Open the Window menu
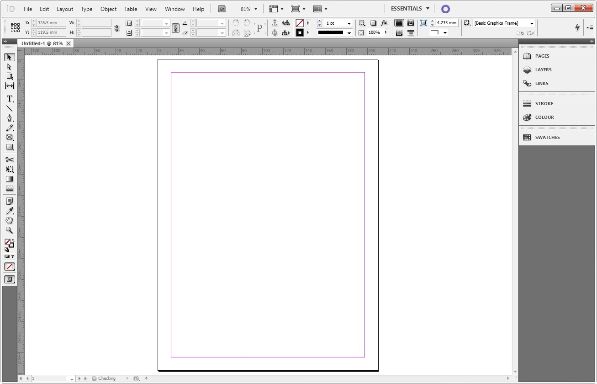The height and width of the screenshot is (384, 597). point(174,9)
